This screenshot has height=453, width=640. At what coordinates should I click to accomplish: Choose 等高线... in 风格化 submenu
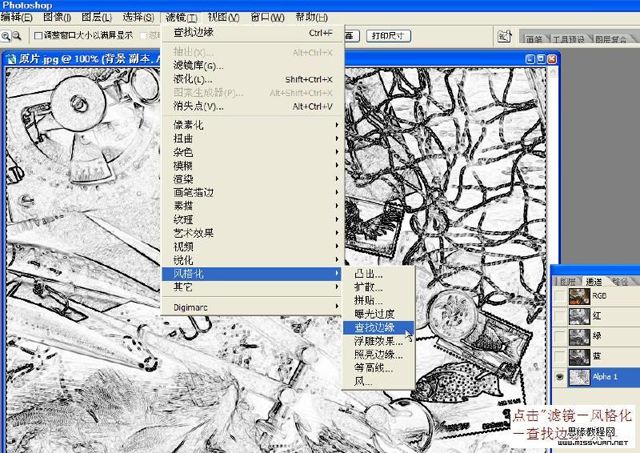tap(379, 368)
